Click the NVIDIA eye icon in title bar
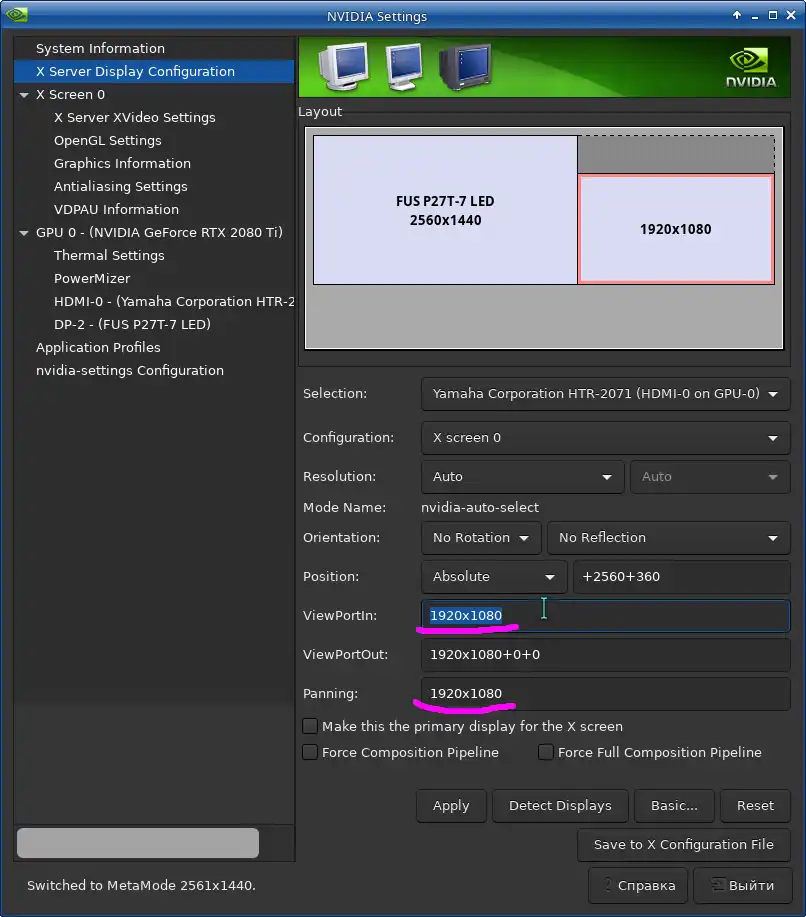806x917 pixels. 17,14
